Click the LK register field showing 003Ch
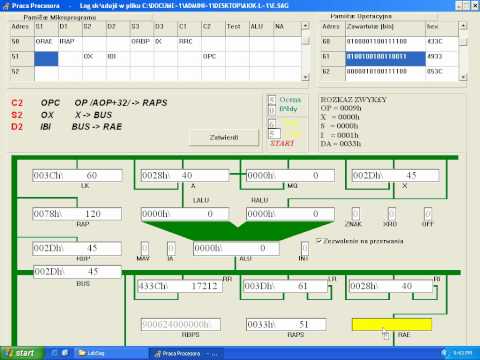Image resolution: width=480 pixels, height=360 pixels. (x=77, y=175)
